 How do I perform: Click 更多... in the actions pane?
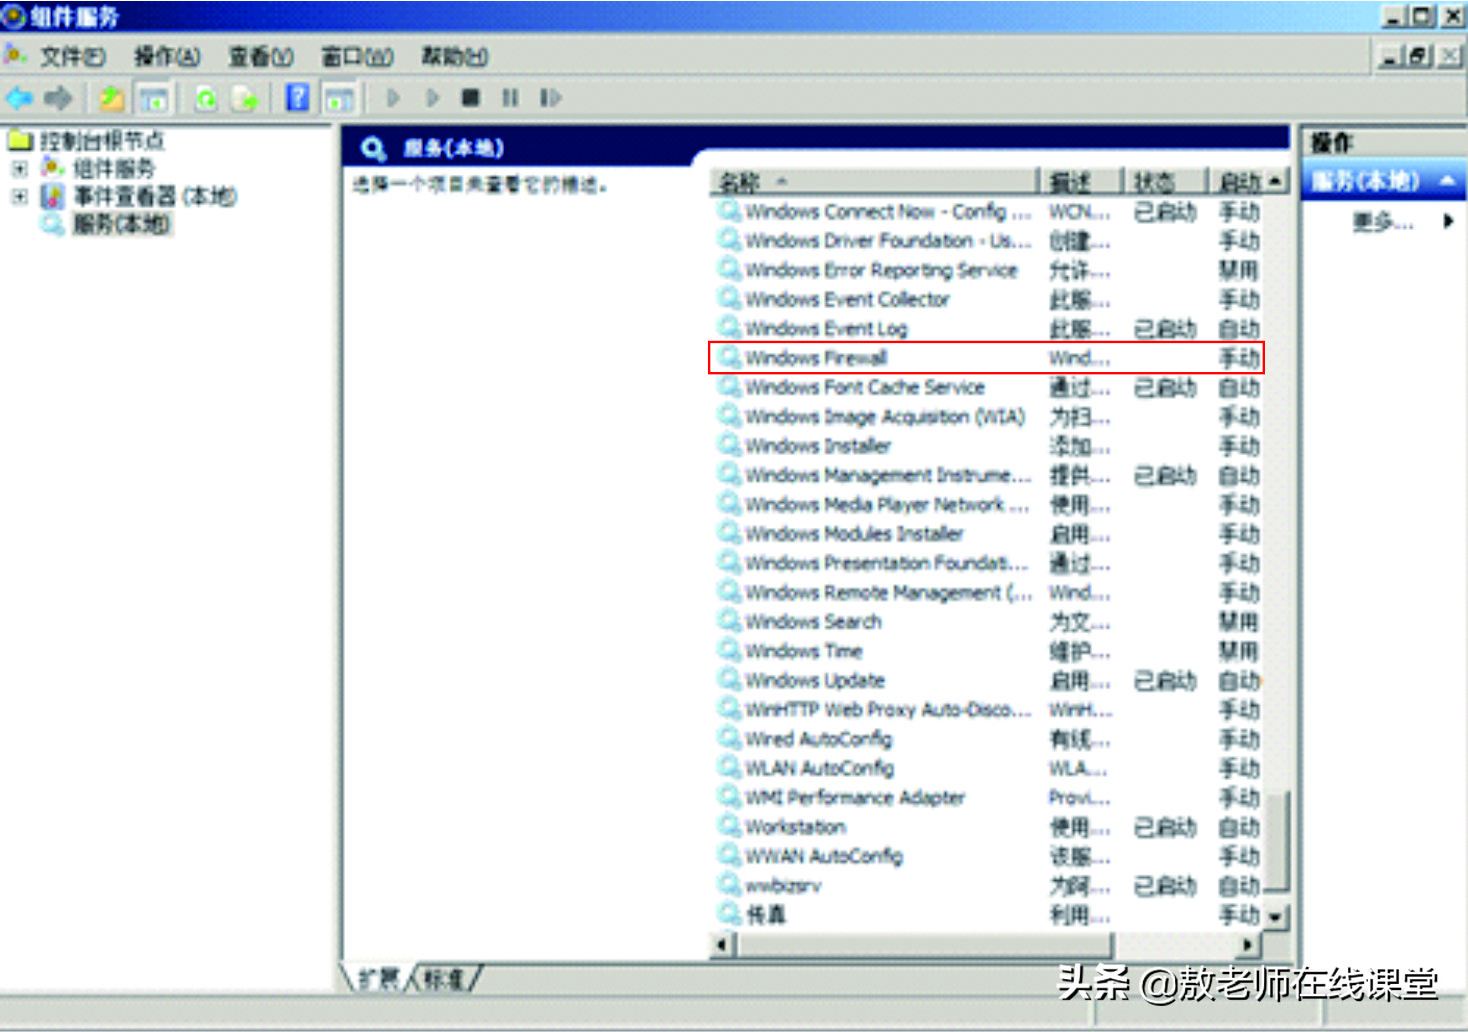(1383, 222)
